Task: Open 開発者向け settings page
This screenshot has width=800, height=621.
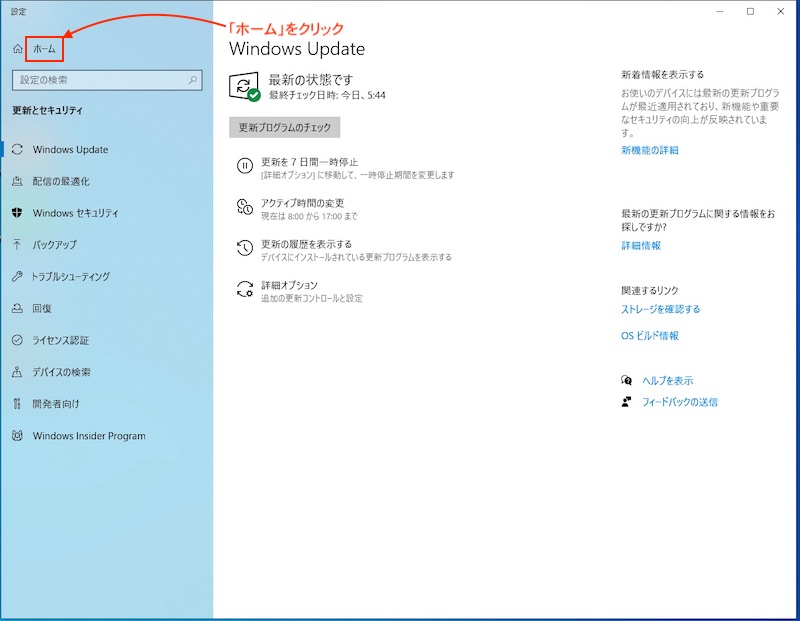Action: [56, 404]
